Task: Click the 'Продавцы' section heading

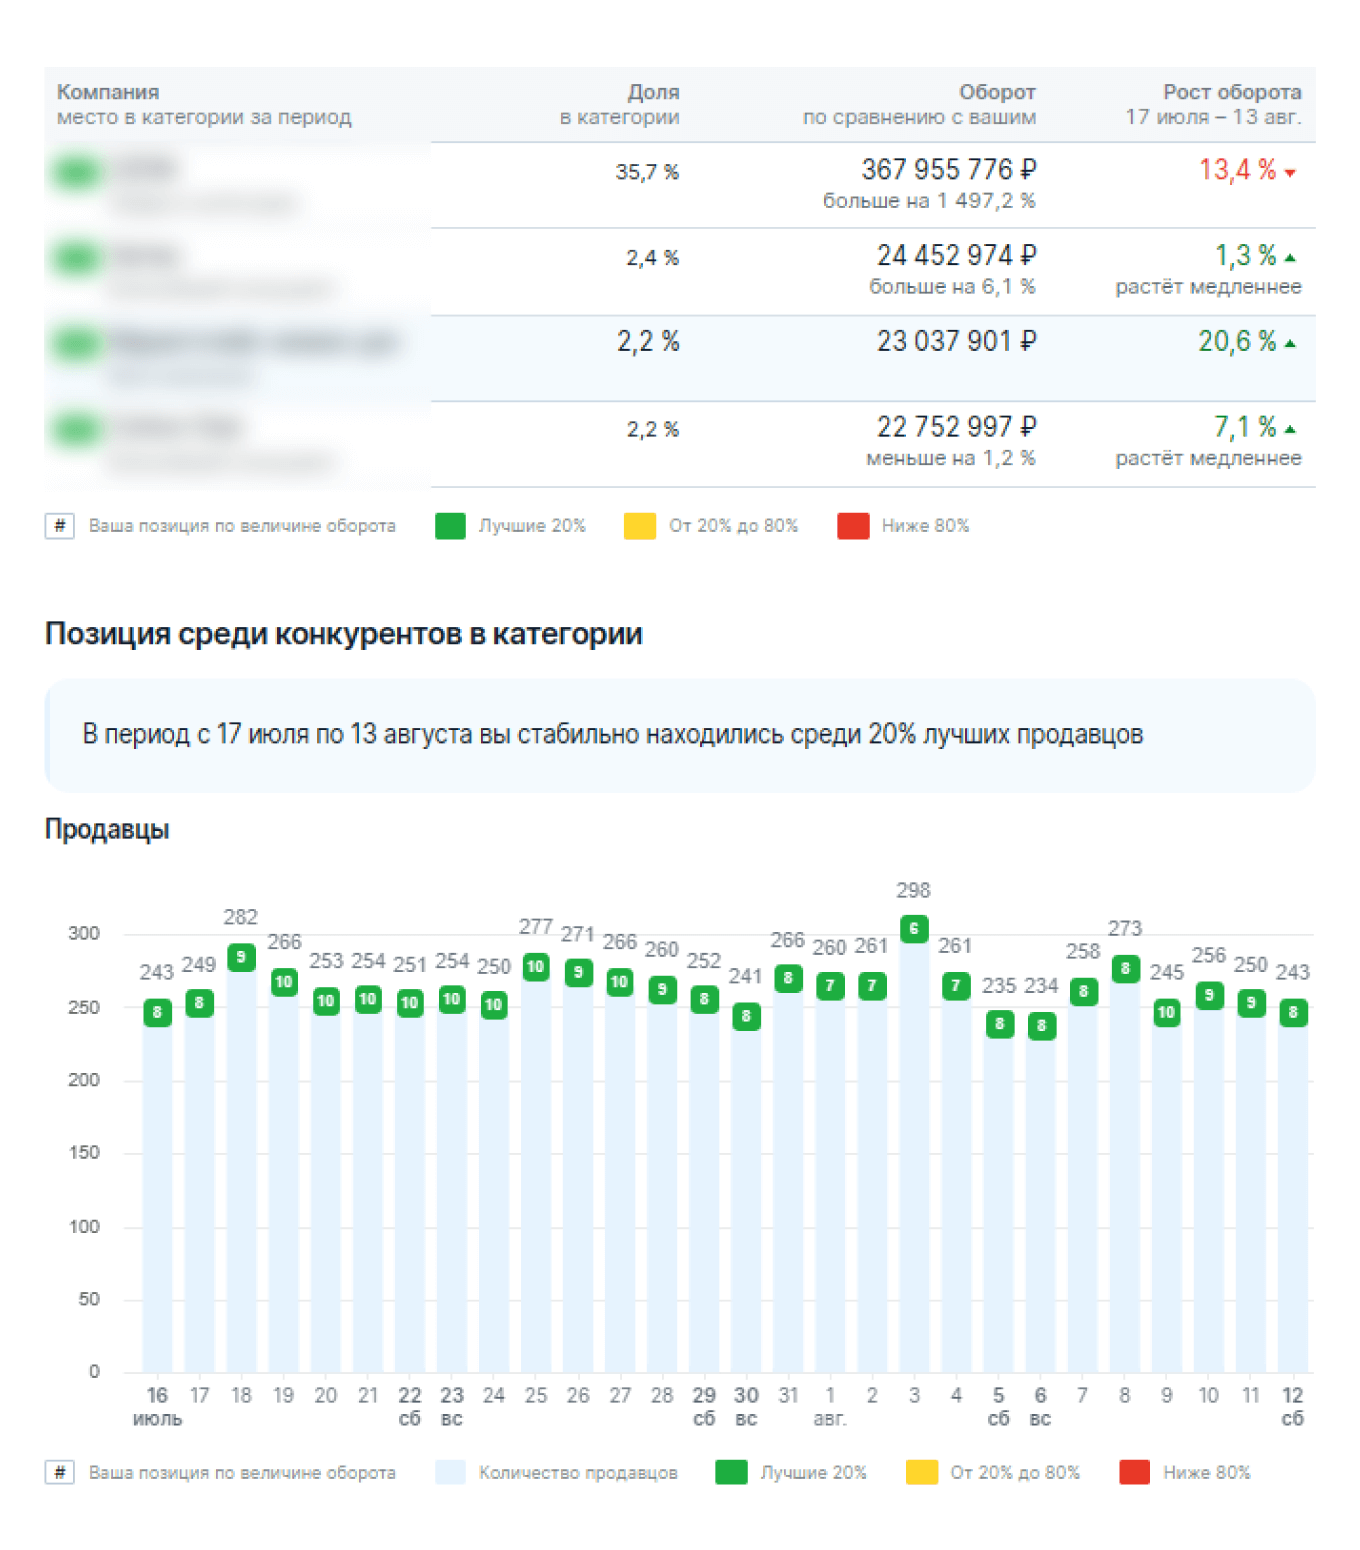Action: pos(107,827)
